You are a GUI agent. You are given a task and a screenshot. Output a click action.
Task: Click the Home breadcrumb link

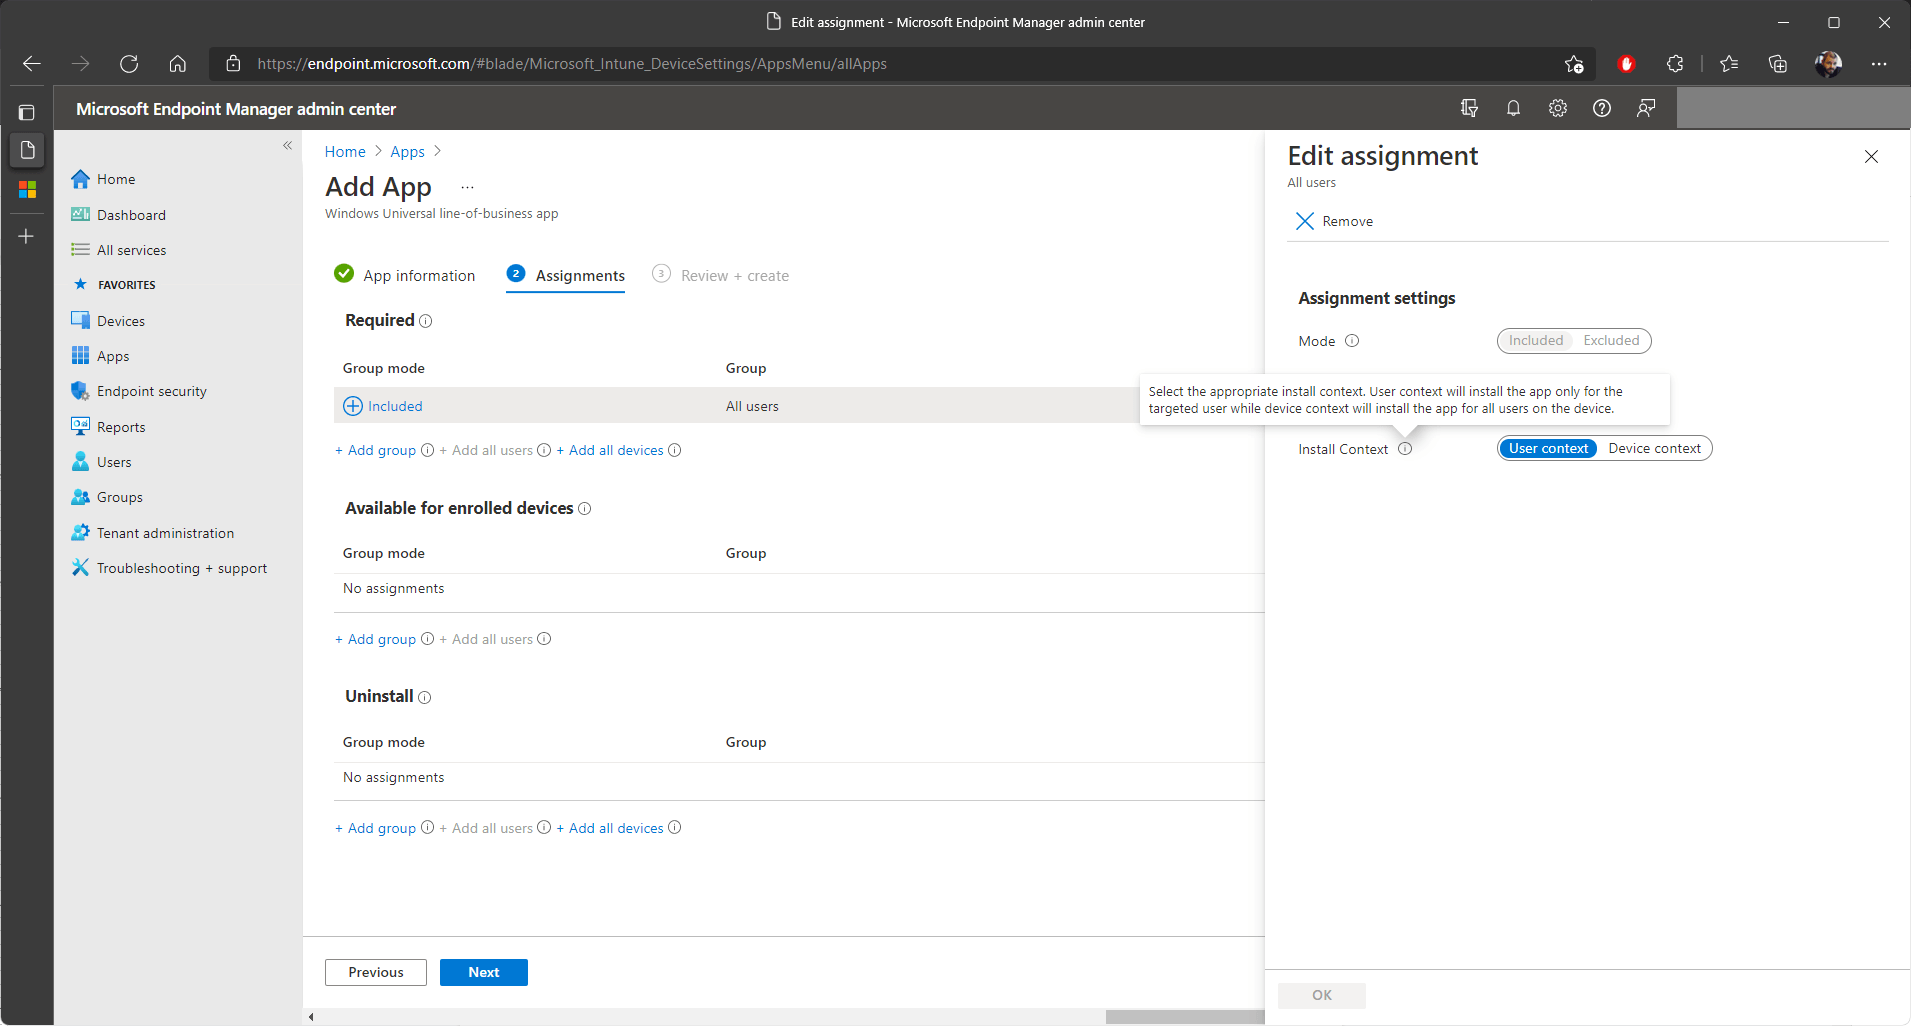tap(345, 152)
